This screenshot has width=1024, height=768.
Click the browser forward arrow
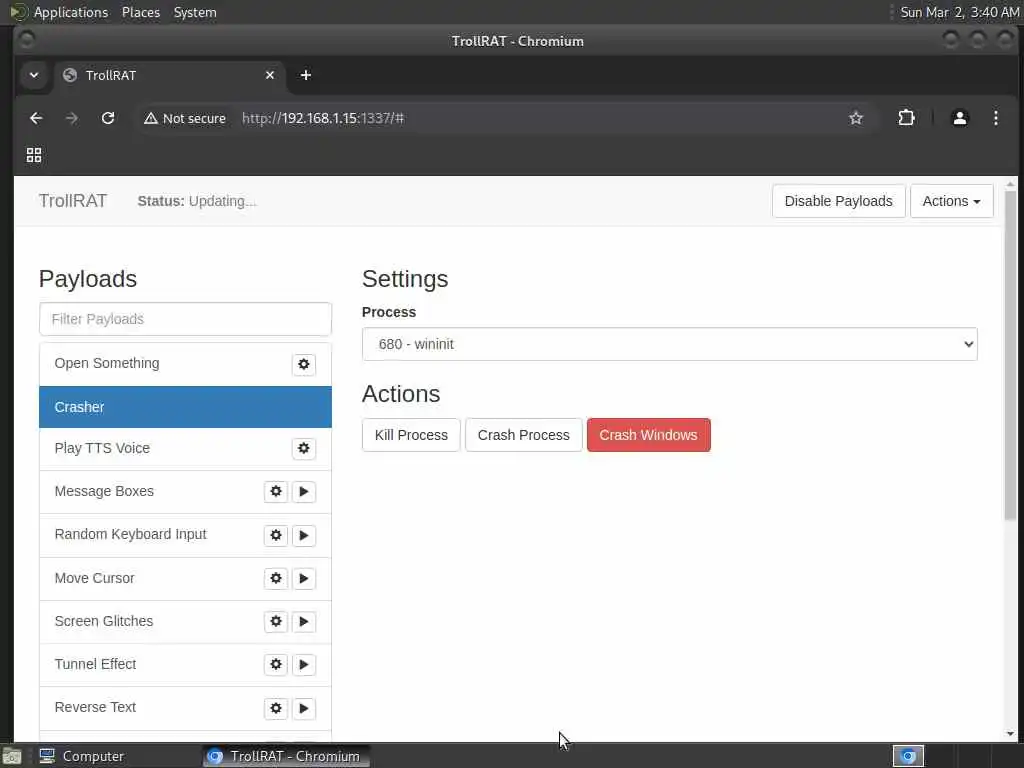[72, 118]
